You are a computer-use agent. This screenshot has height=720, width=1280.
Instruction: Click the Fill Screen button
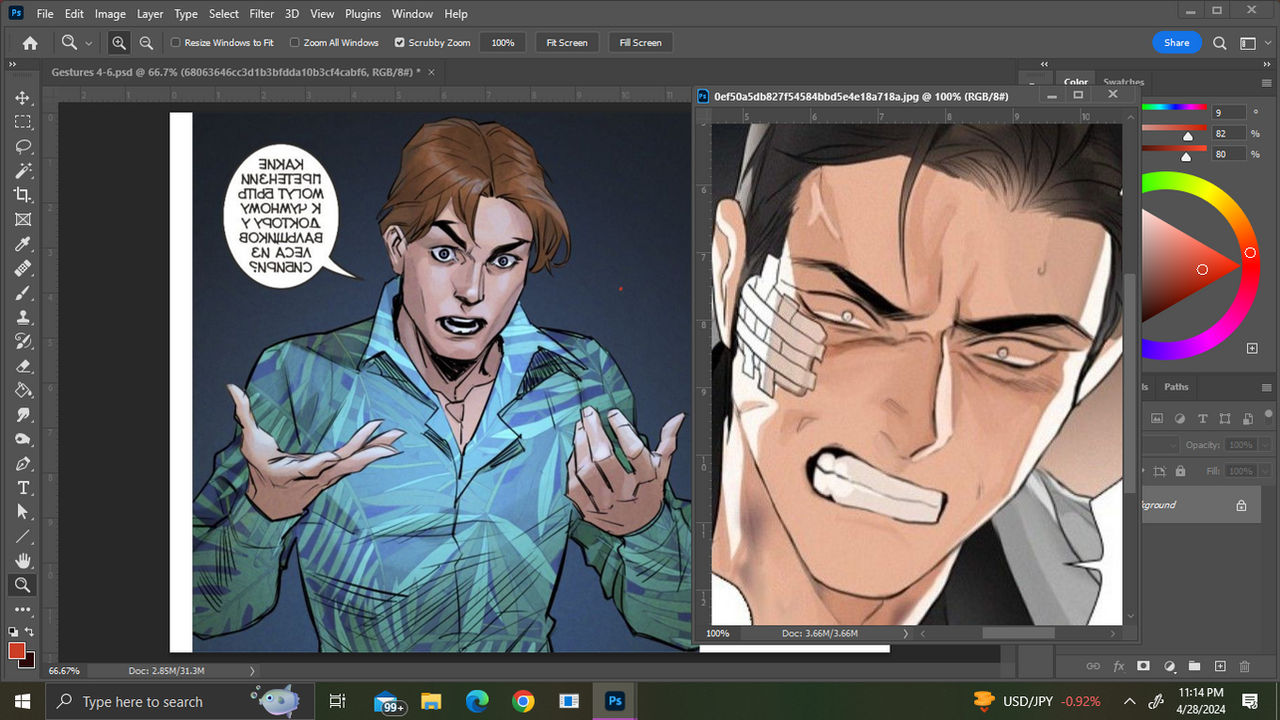click(641, 43)
